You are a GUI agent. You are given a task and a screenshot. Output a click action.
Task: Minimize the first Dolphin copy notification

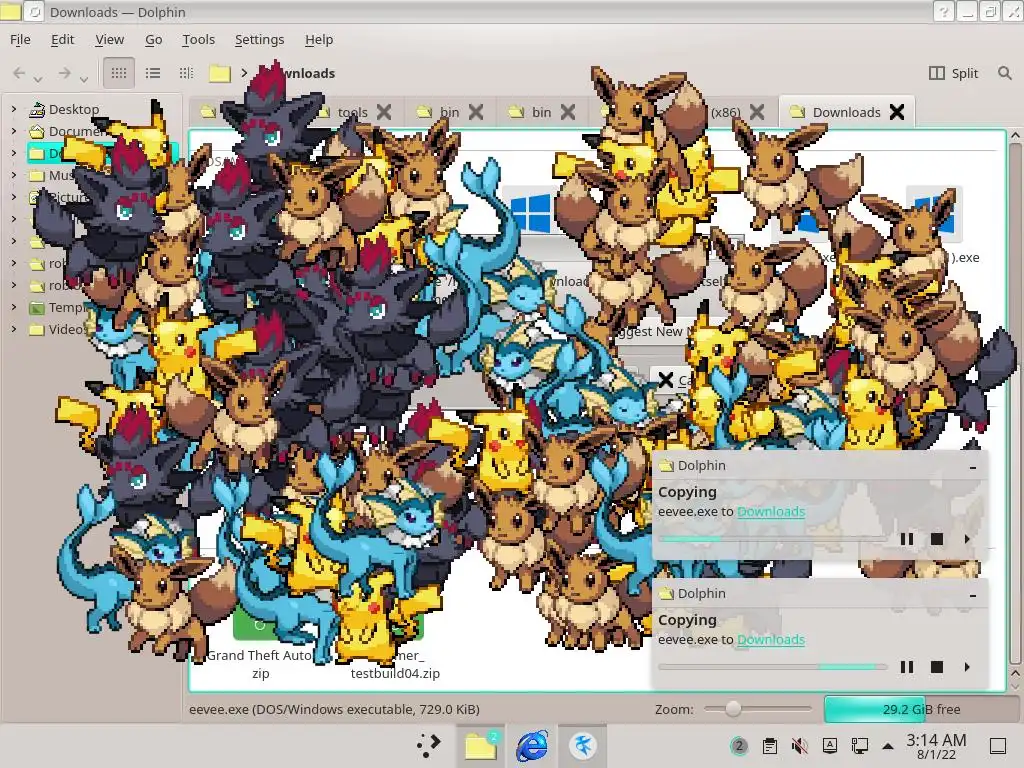[x=973, y=467]
